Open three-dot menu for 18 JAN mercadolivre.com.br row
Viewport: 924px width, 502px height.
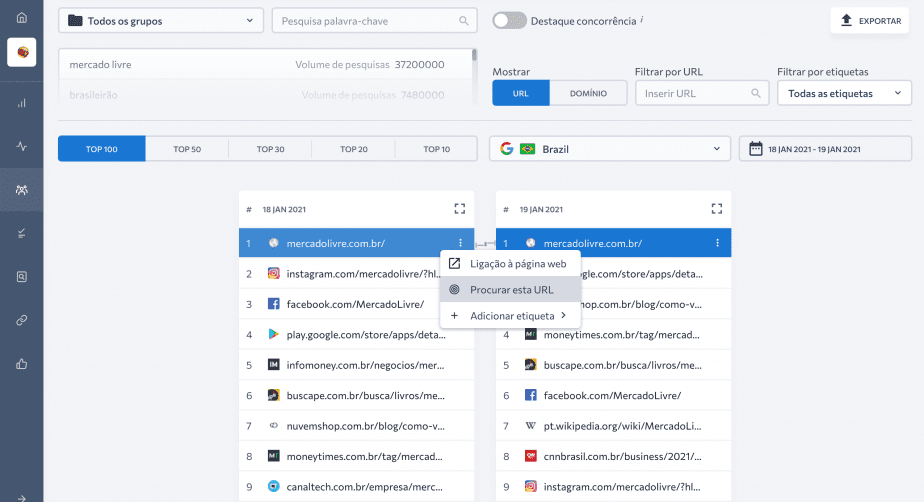coord(460,243)
